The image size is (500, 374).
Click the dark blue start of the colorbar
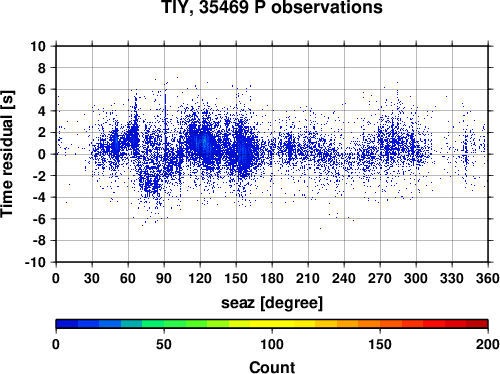coord(67,324)
